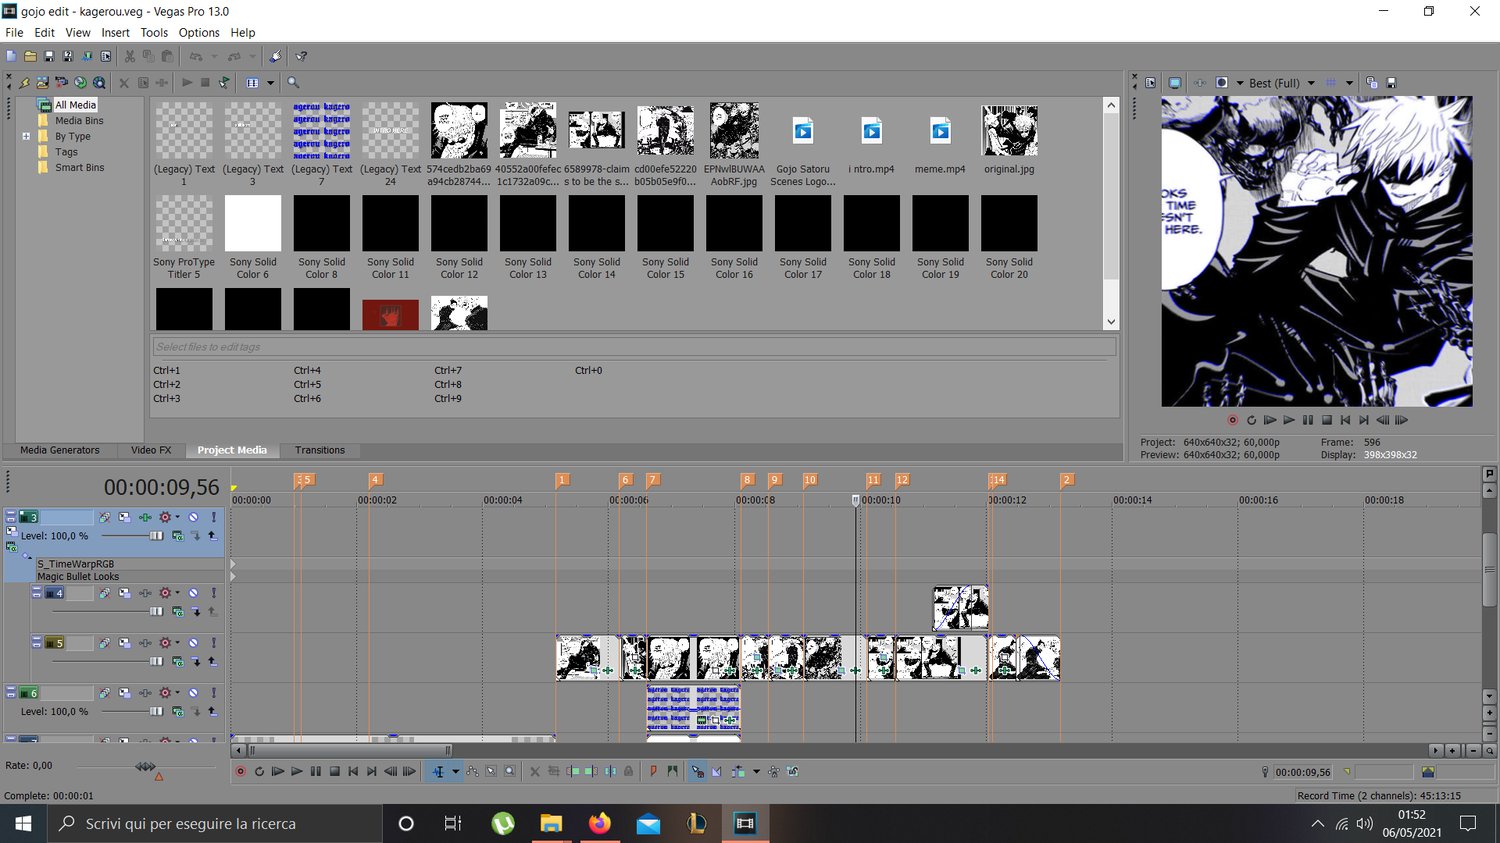
Task: Toggle bypass motion blur on track 4
Action: [x=104, y=593]
